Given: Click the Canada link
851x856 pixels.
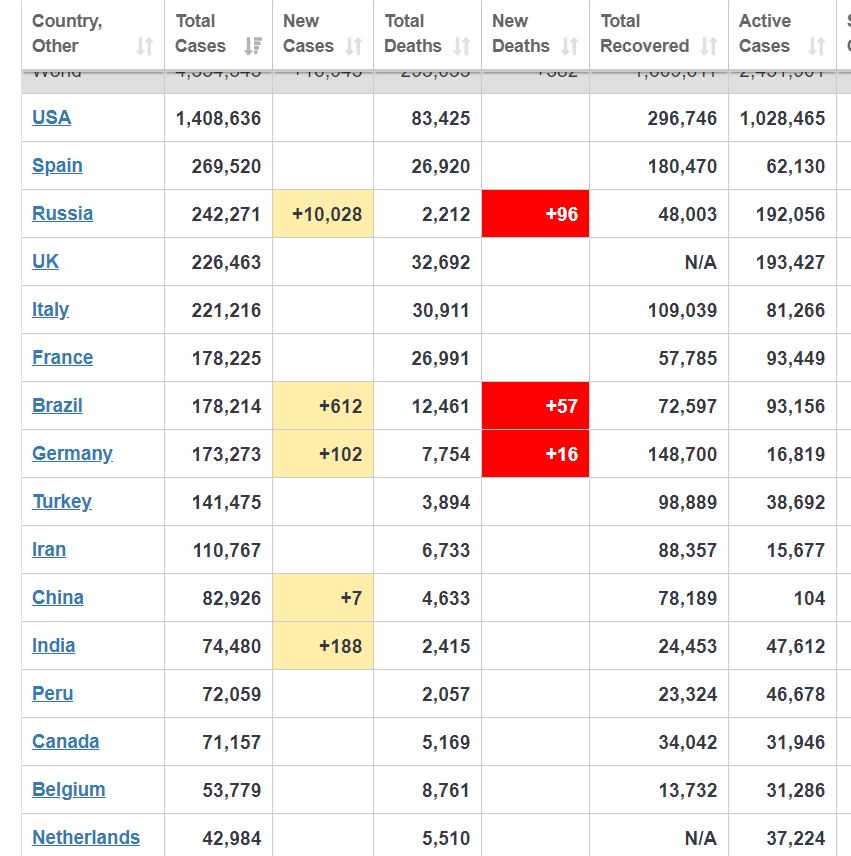Looking at the screenshot, I should point(65,741).
